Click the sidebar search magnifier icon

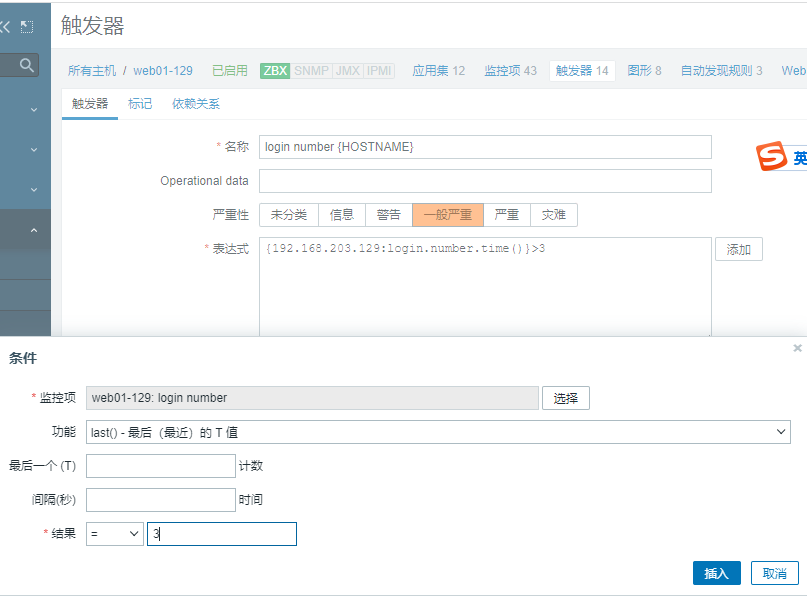pos(27,65)
